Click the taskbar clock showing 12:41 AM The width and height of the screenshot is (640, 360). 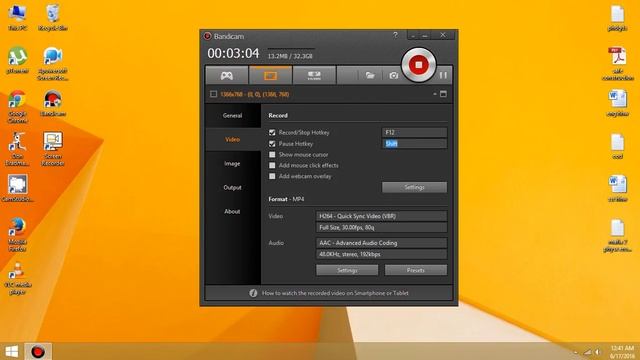point(622,352)
